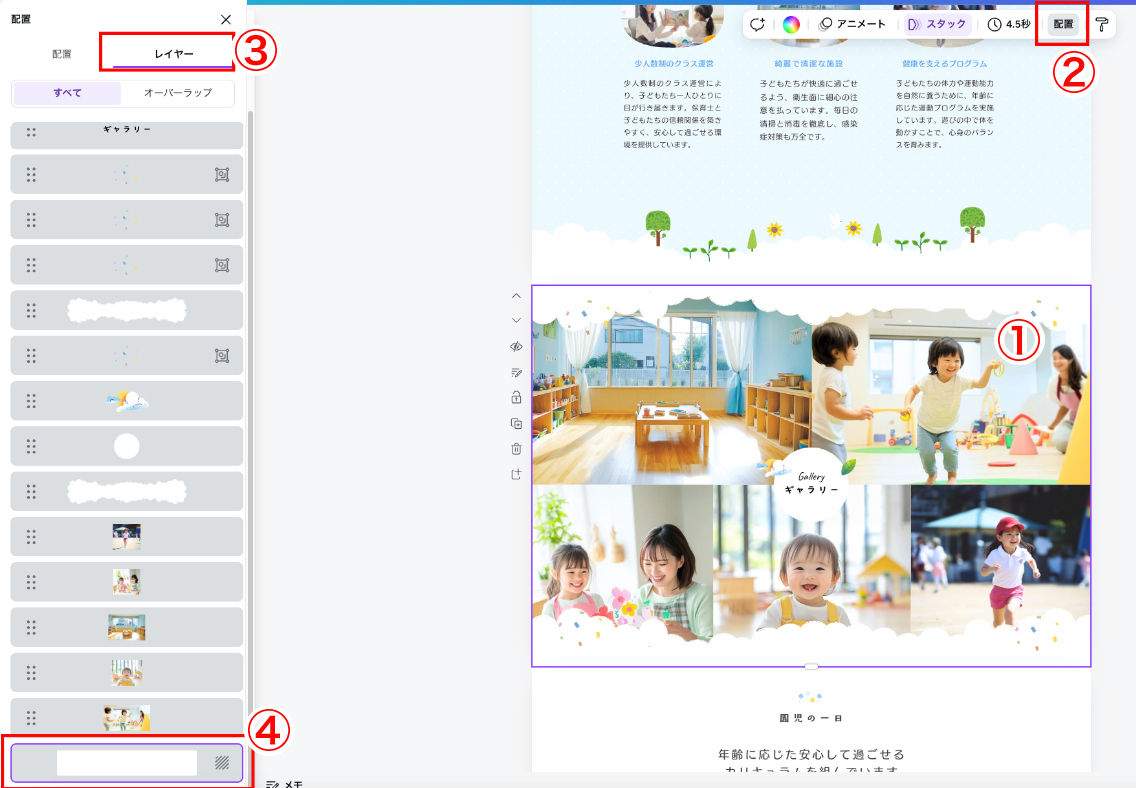Screen dimensions: 1136x788
Task: Click the page bottom handle
Action: pyautogui.click(x=811, y=666)
